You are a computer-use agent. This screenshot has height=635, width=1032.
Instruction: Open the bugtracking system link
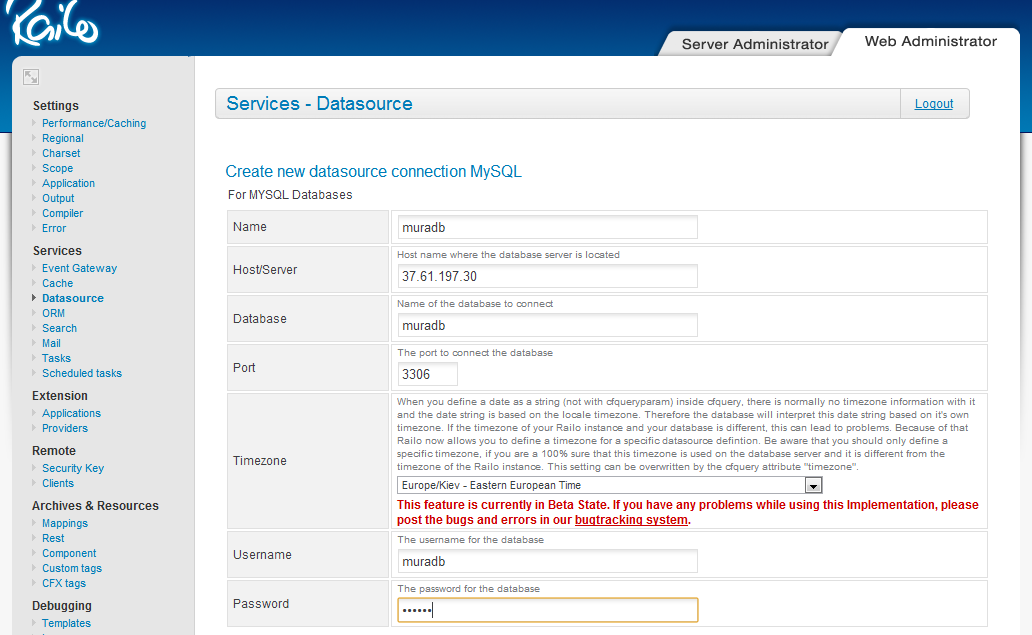click(631, 520)
